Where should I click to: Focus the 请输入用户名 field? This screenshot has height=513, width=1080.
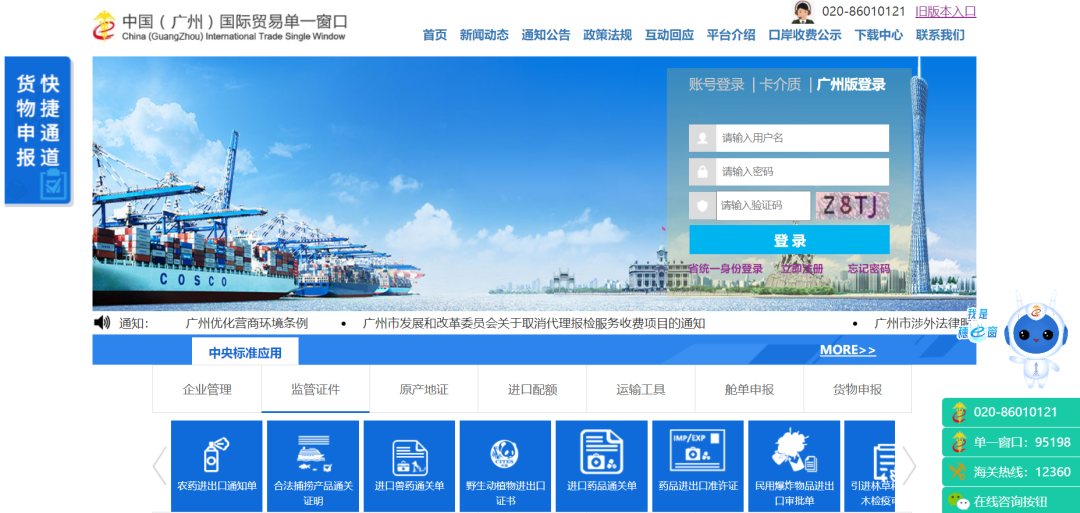click(802, 138)
